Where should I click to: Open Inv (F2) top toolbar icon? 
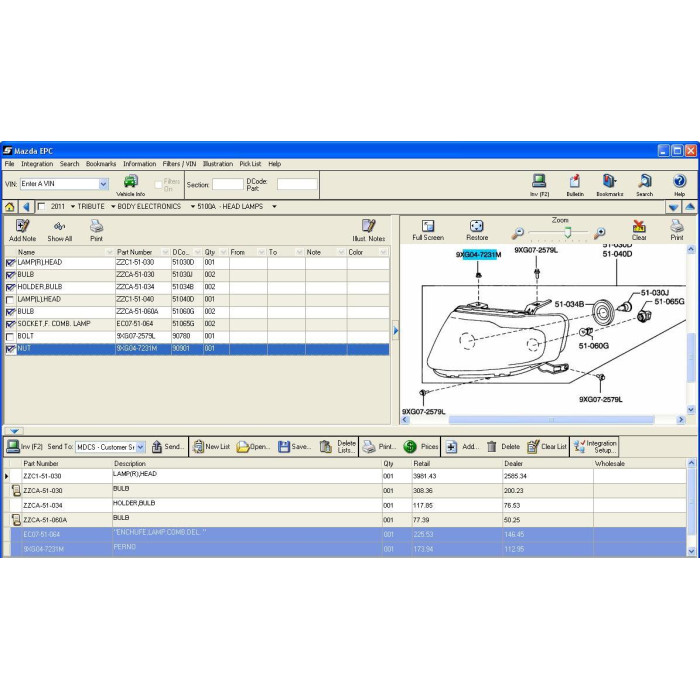[x=539, y=185]
